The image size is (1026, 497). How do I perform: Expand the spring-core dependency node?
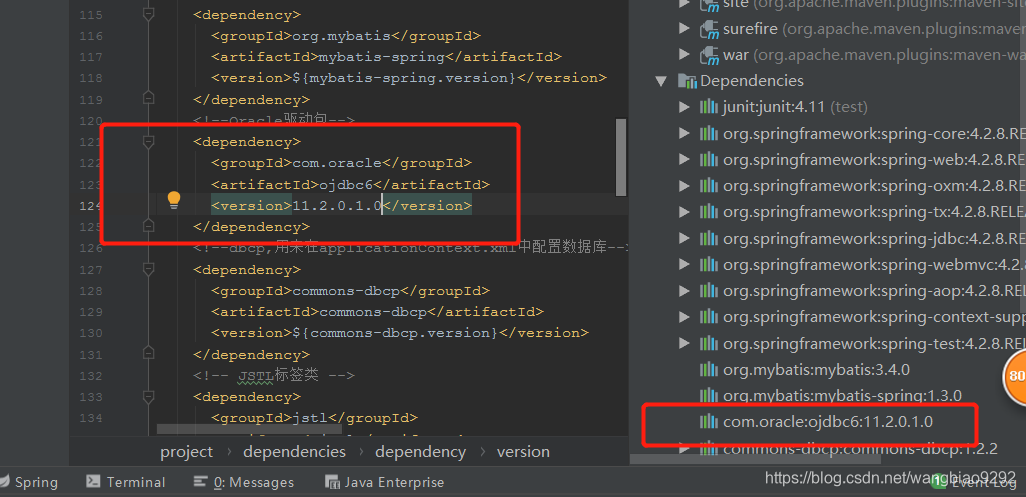click(x=684, y=133)
